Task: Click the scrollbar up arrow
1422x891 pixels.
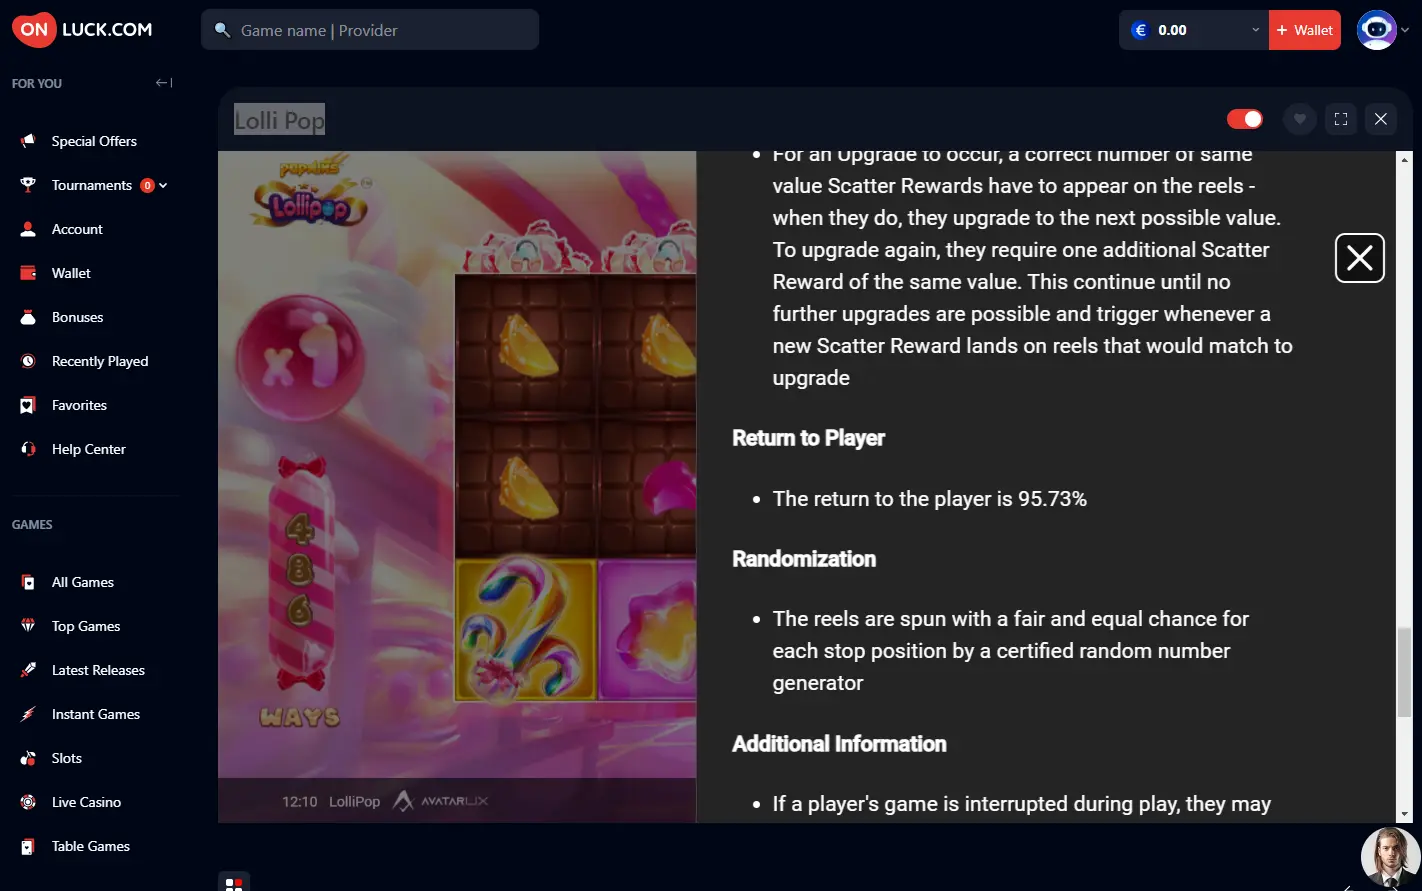Action: [x=1404, y=160]
